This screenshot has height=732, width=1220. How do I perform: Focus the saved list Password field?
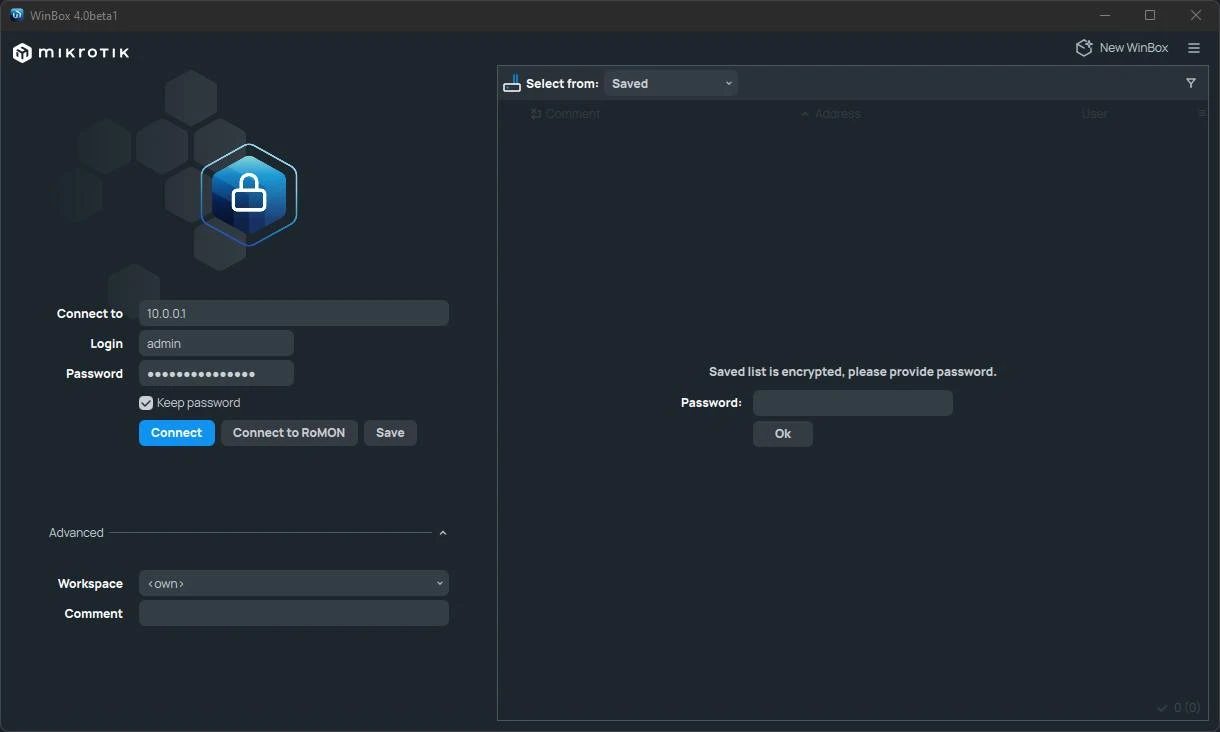coord(852,403)
